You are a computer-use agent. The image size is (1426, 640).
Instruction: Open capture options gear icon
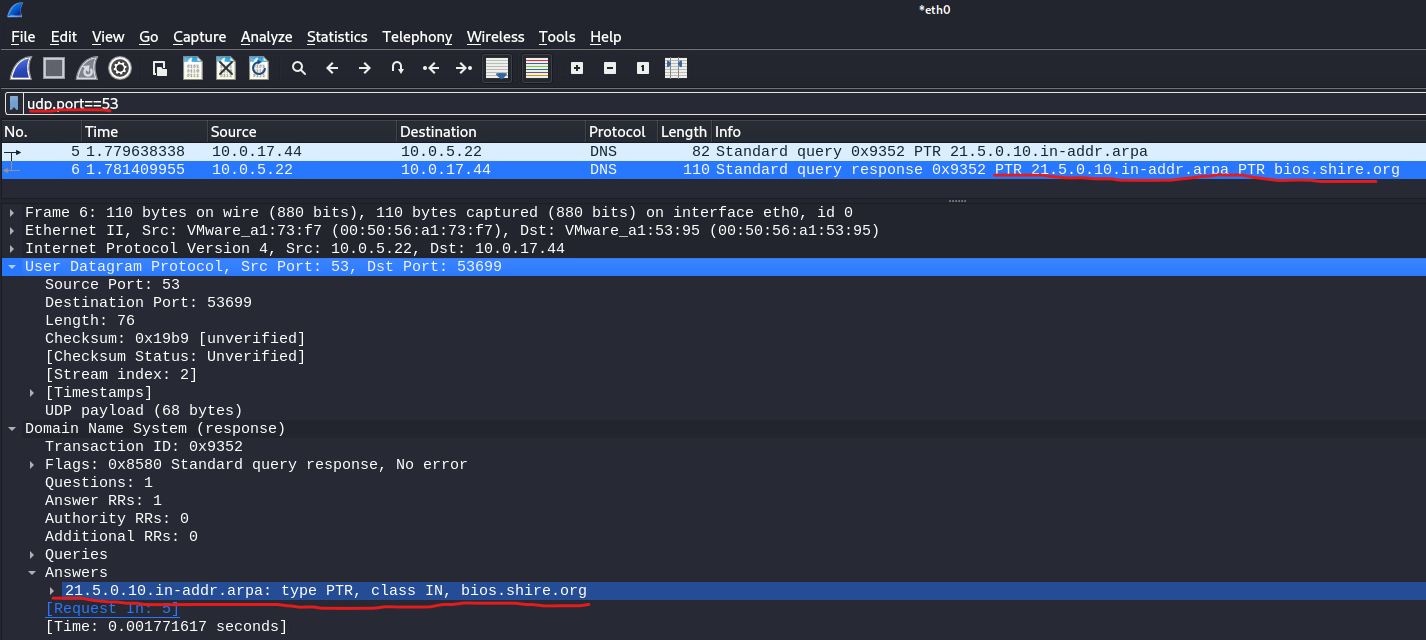pyautogui.click(x=120, y=68)
